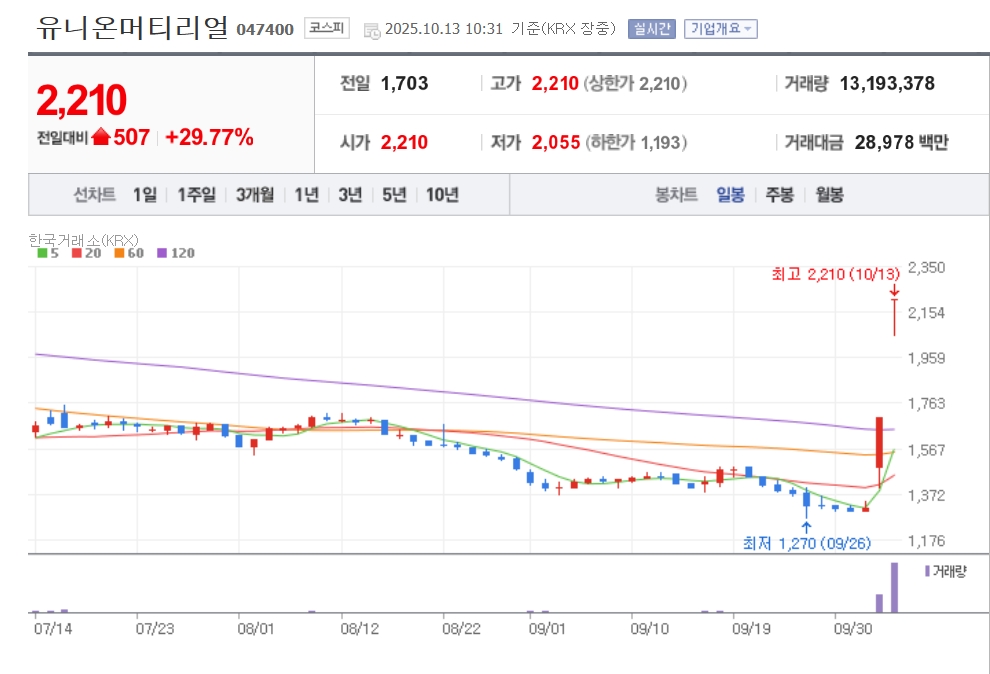Click the trading value 28,978 백만
This screenshot has height=674, width=990.
(902, 143)
